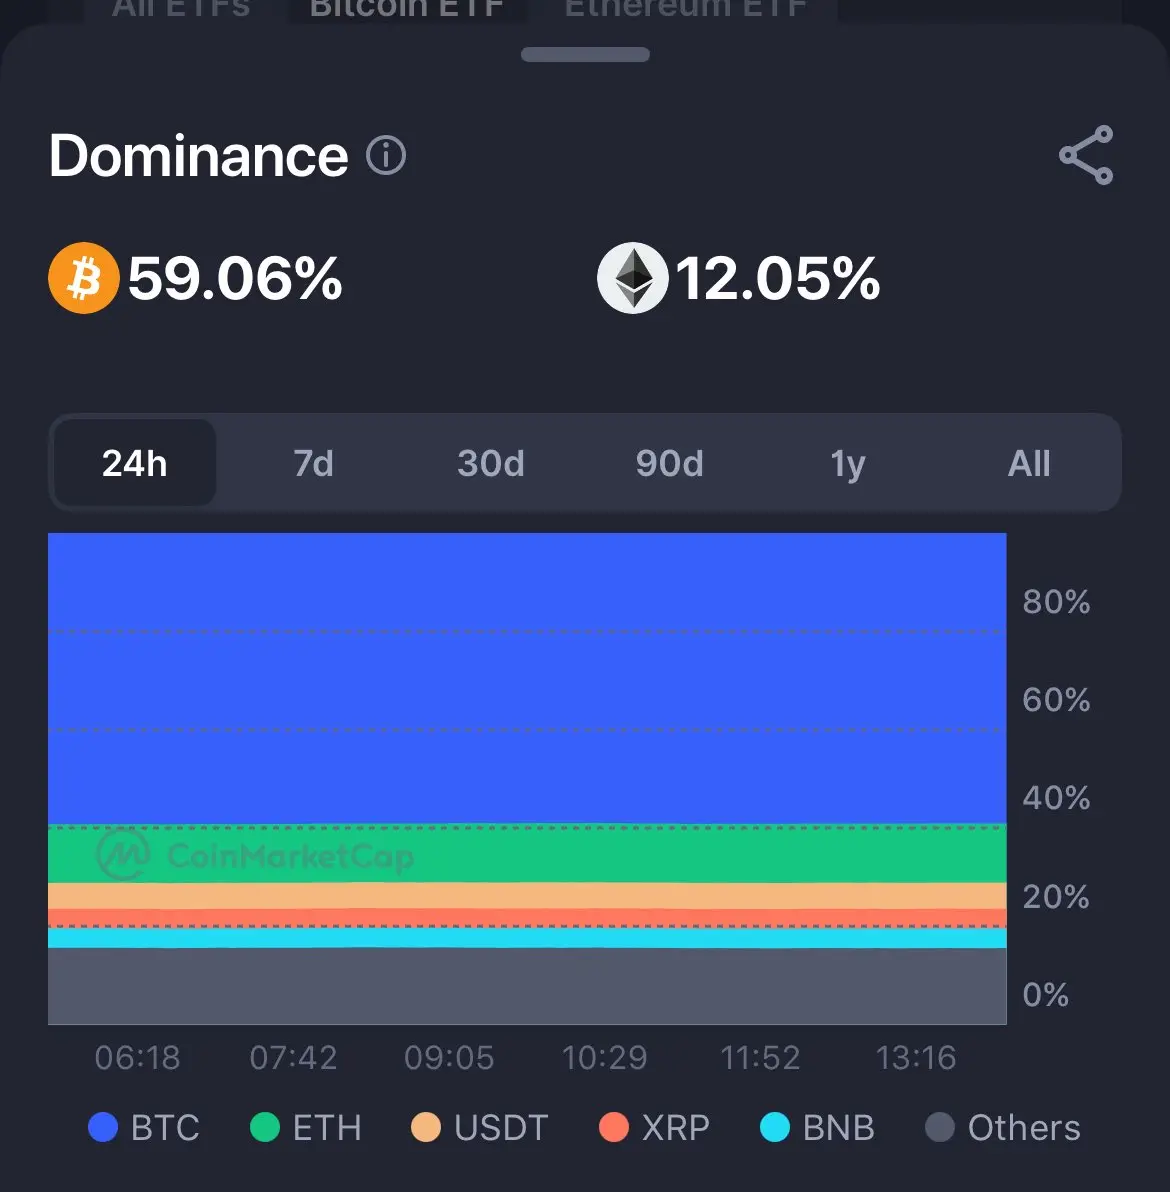
Task: Select the 90d time range
Action: pyautogui.click(x=670, y=463)
